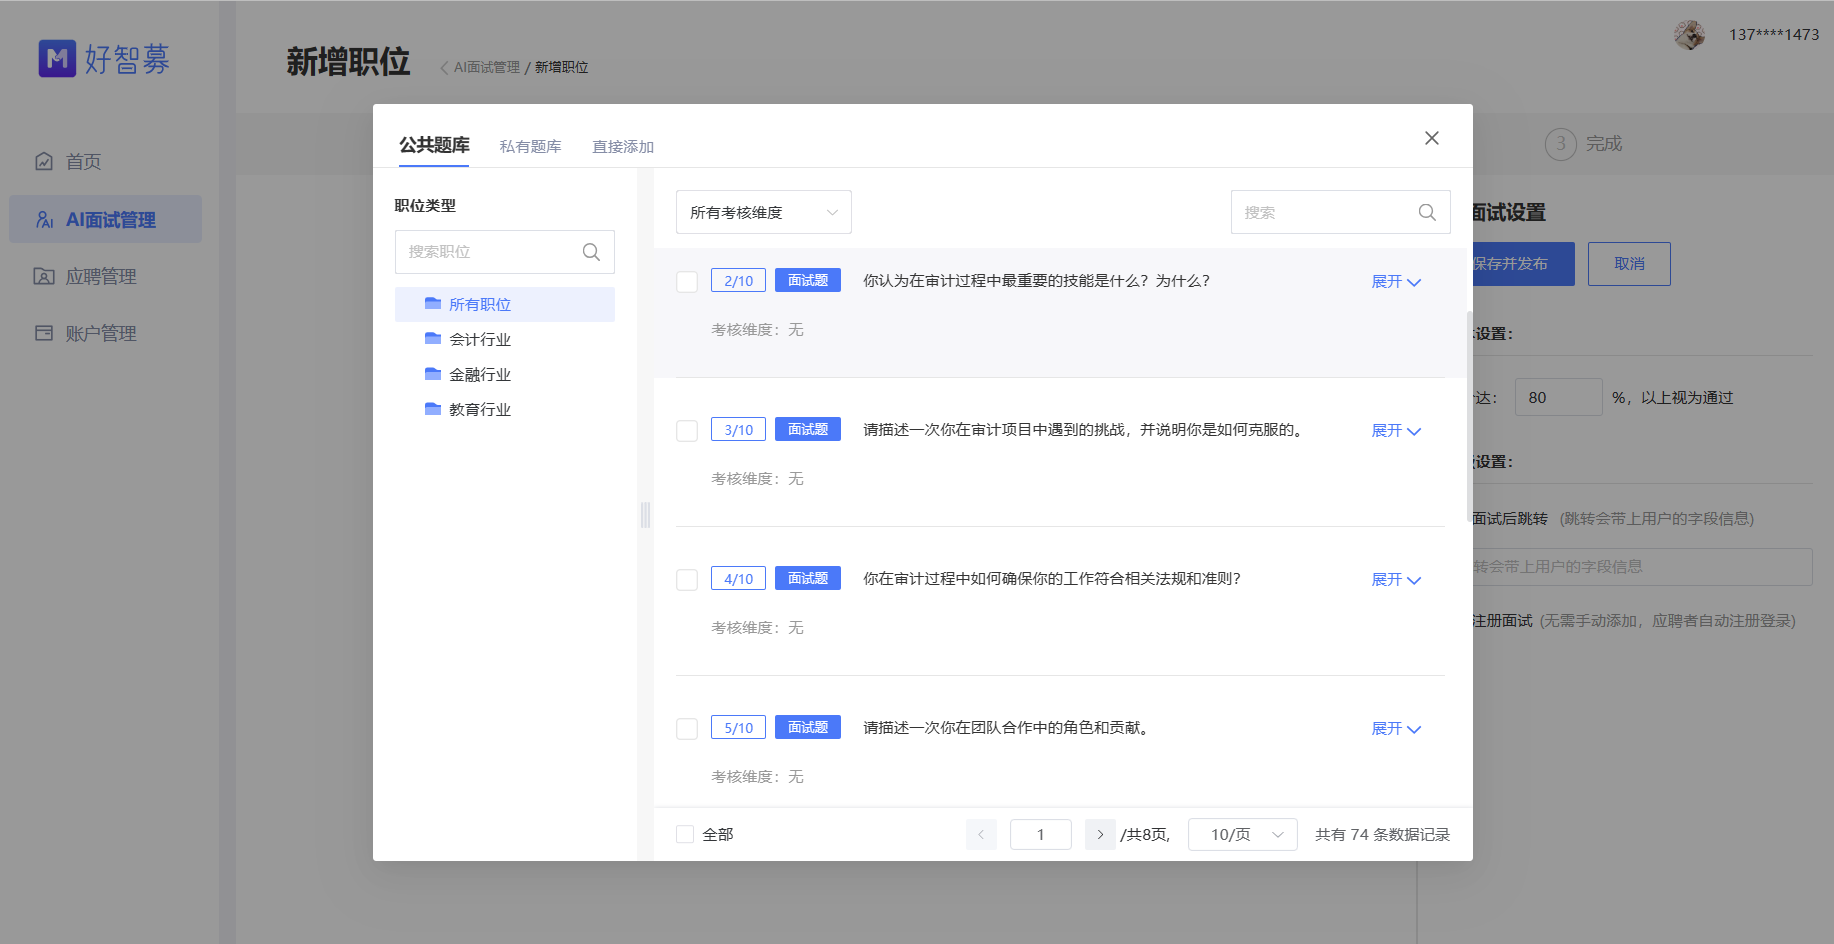This screenshot has height=944, width=1834.
Task: Expand 展开 on question 3/10
Action: pyautogui.click(x=1395, y=431)
